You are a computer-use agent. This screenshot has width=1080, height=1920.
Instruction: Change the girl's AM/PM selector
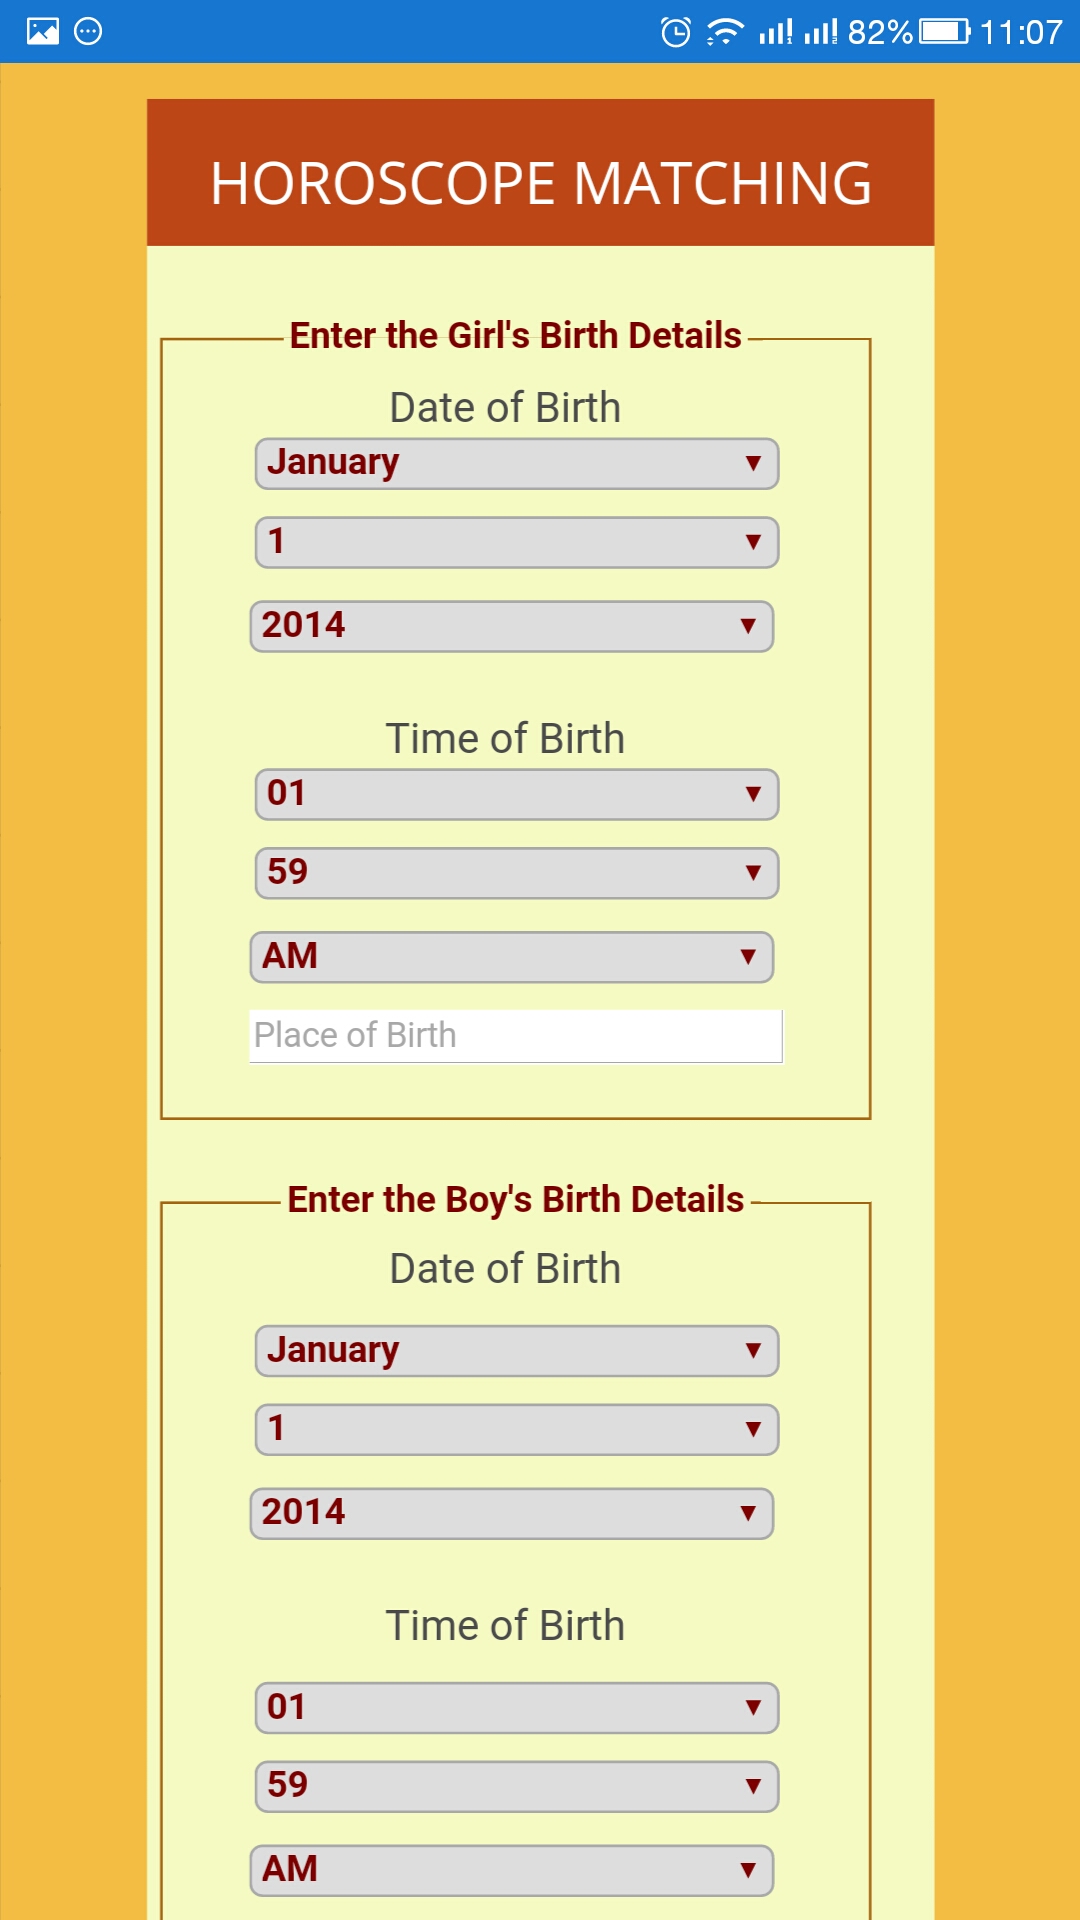point(511,958)
